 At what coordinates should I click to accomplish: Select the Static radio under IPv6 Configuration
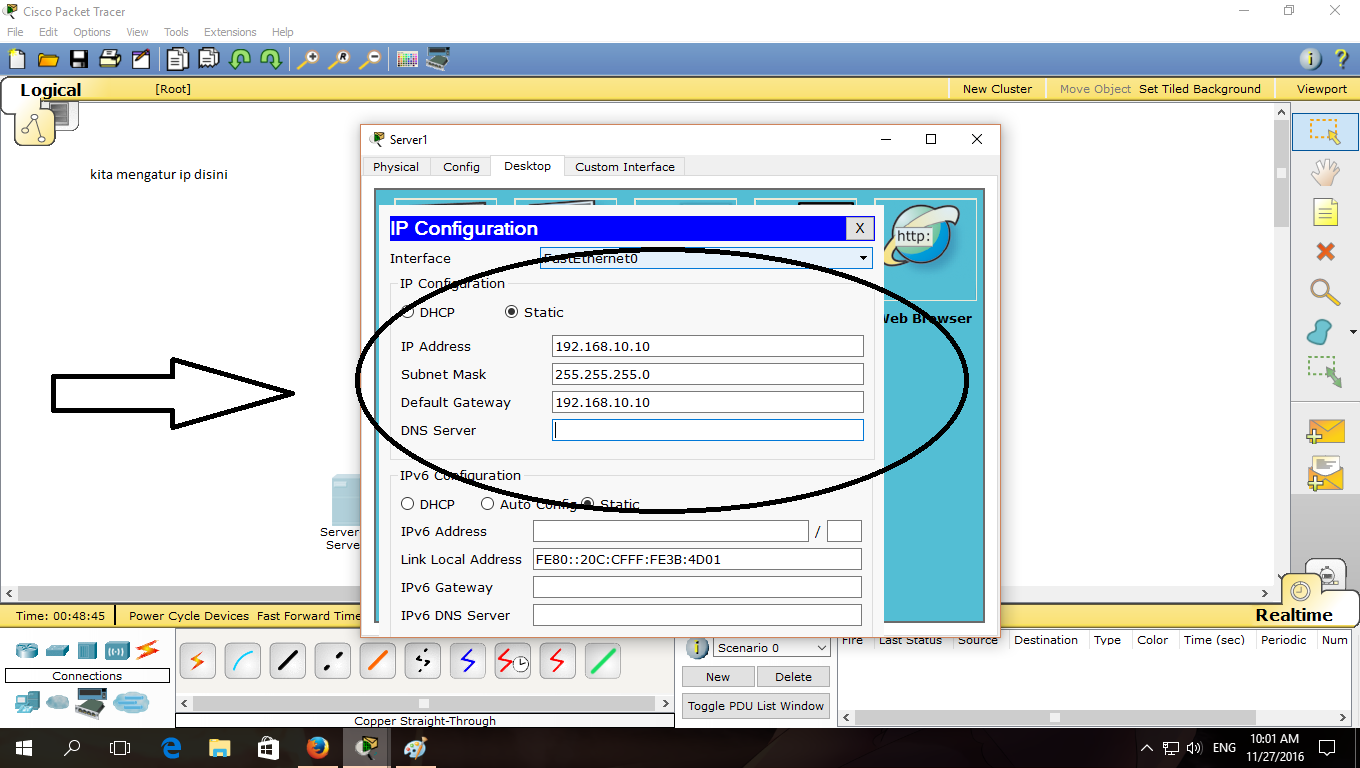pos(588,504)
